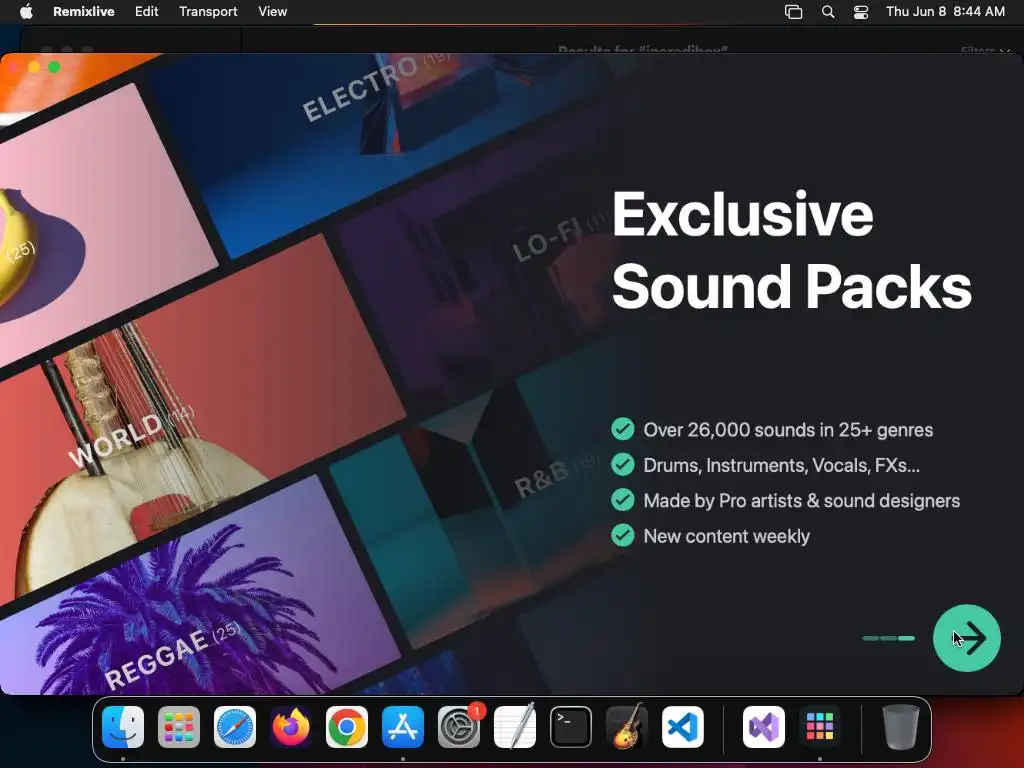Launch Google Chrome from the dock
This screenshot has width=1024, height=768.
(x=347, y=727)
